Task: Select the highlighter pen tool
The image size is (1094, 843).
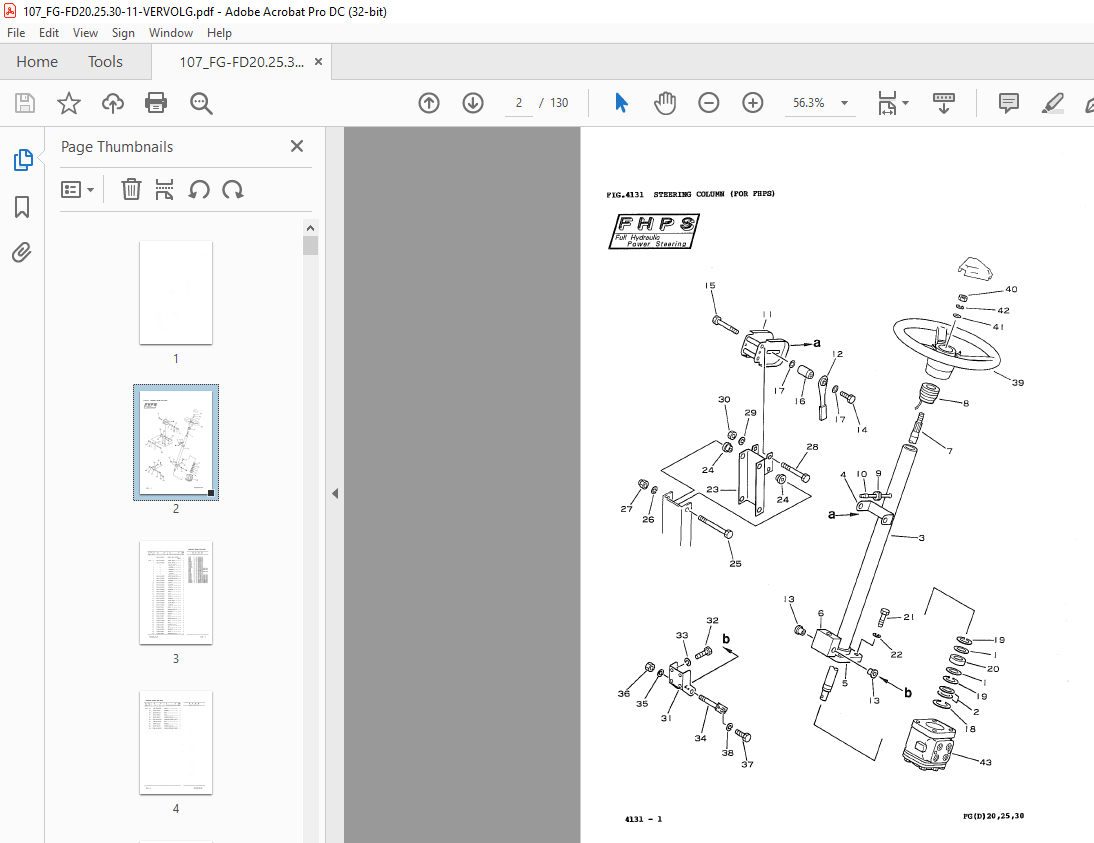Action: (x=1052, y=103)
